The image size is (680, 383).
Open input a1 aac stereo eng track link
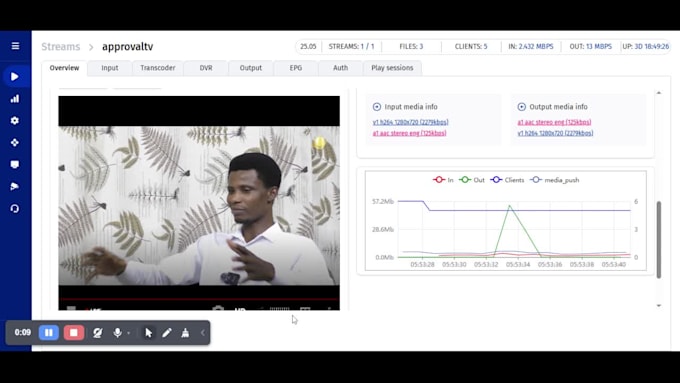[x=409, y=133]
